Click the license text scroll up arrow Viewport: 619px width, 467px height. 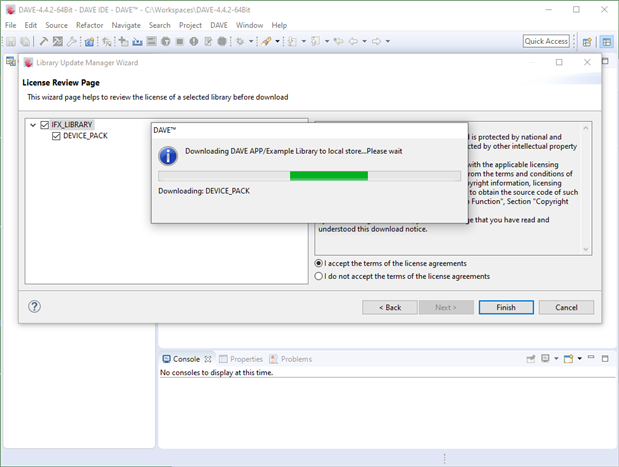[x=586, y=128]
